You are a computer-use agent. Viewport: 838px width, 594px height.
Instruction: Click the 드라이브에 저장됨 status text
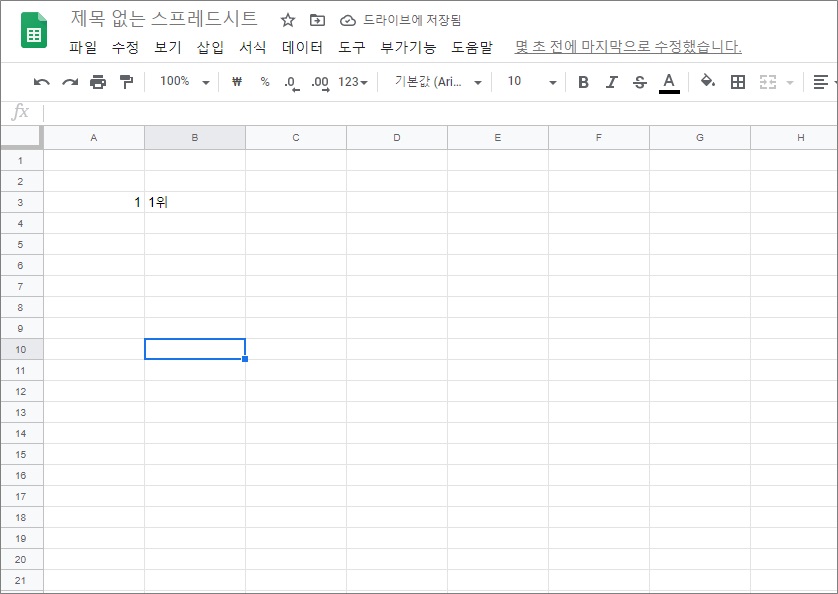(412, 20)
